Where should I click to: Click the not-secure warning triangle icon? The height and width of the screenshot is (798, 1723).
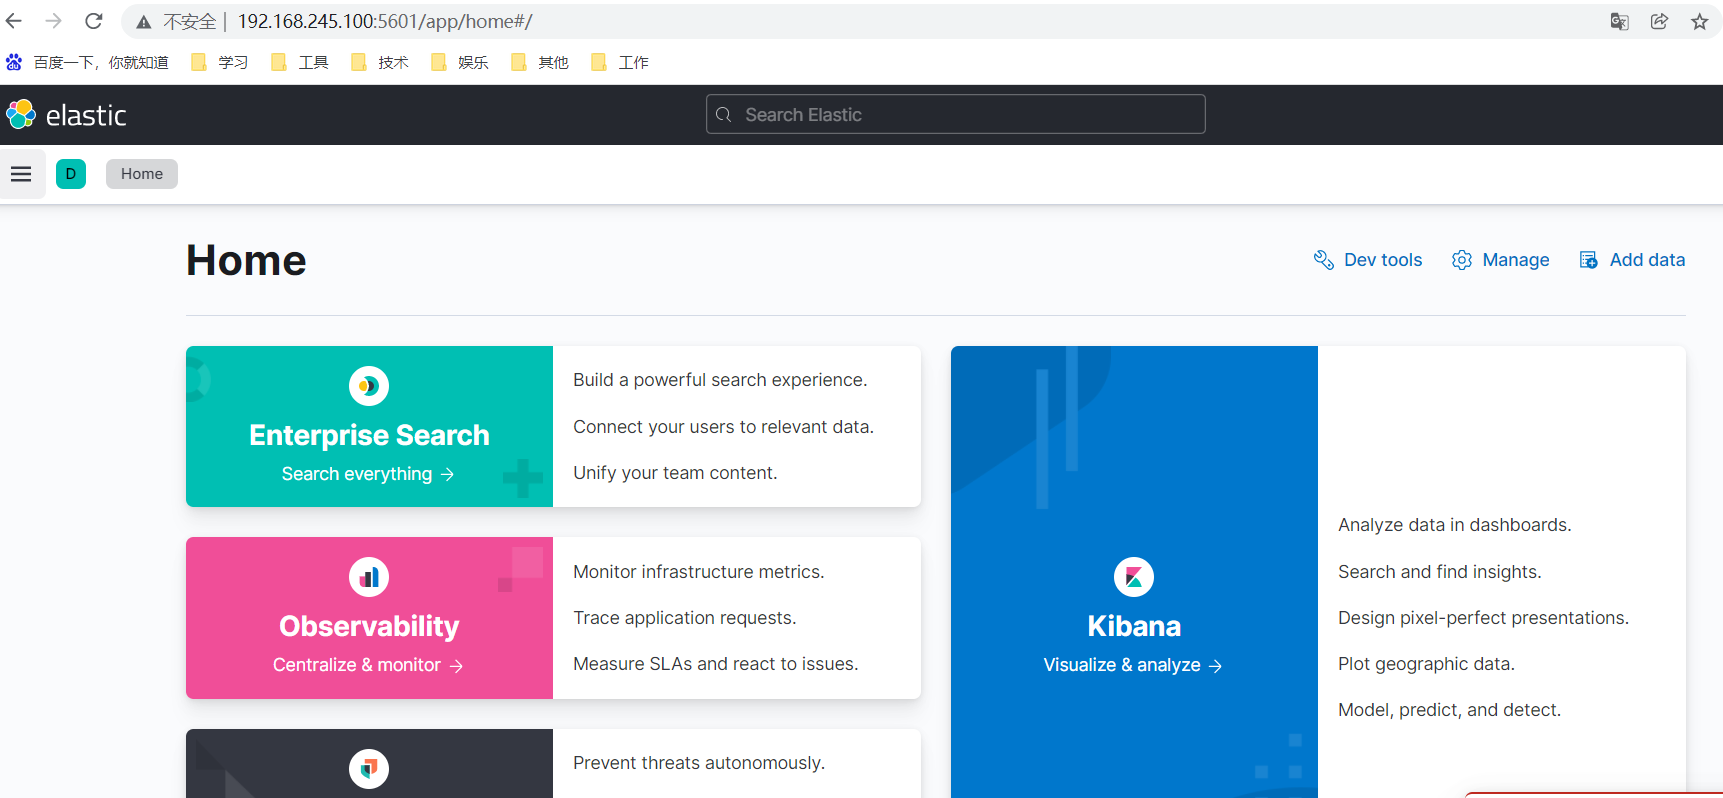(x=144, y=22)
